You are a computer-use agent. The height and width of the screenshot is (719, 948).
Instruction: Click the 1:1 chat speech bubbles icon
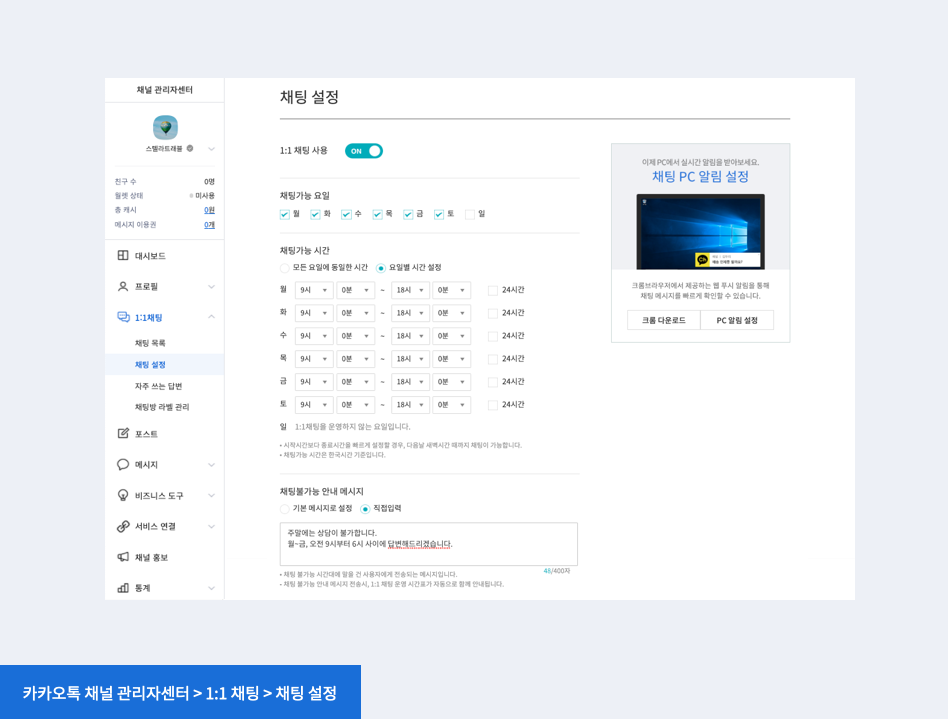(x=123, y=317)
